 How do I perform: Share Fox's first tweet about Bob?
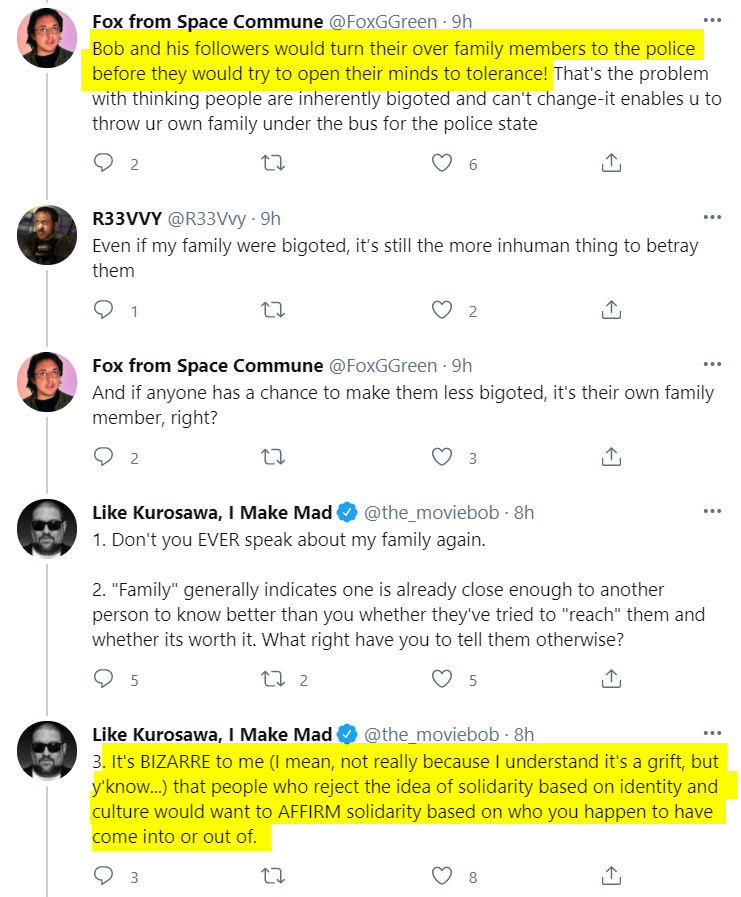pos(612,163)
